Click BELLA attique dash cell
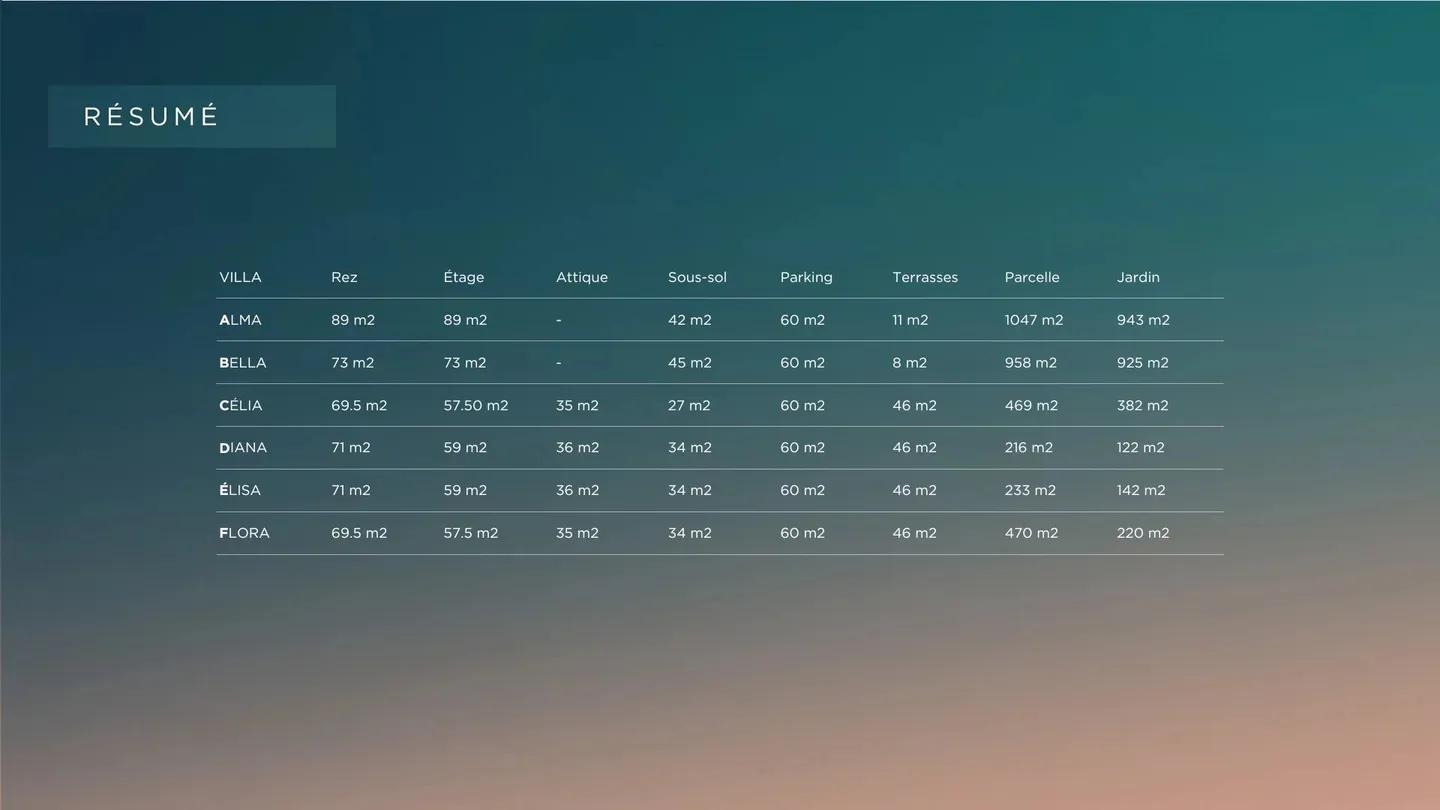This screenshot has width=1440, height=810. point(559,363)
